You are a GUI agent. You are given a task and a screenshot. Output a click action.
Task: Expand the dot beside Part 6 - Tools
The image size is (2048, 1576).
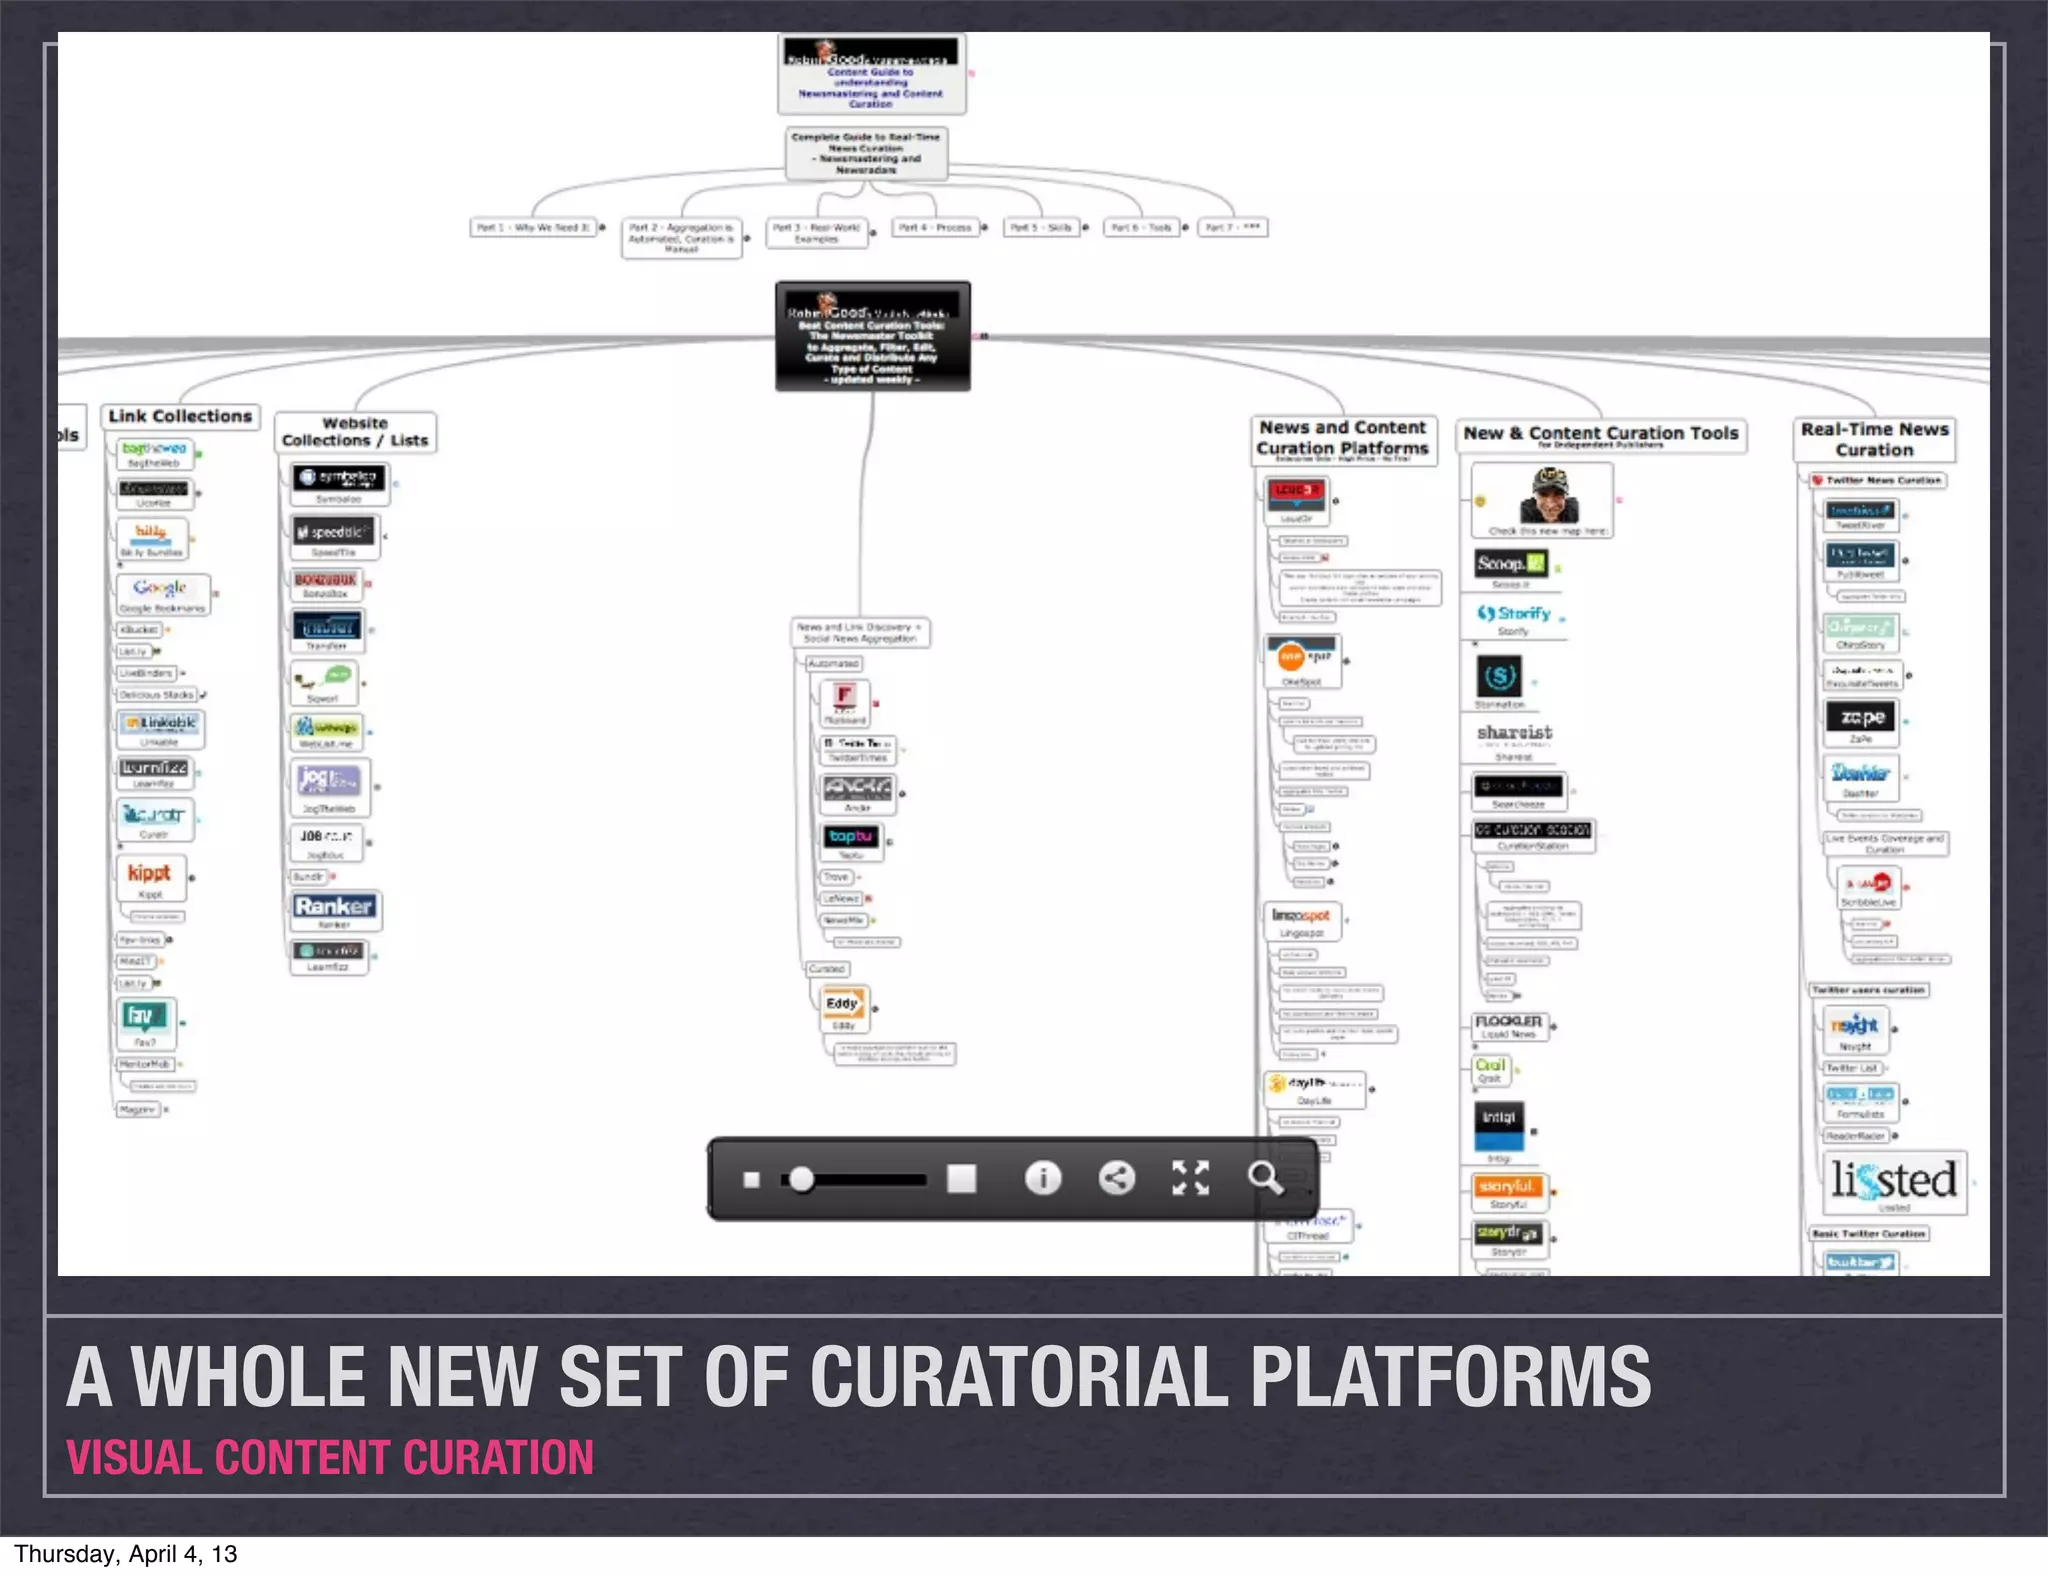(x=1185, y=228)
